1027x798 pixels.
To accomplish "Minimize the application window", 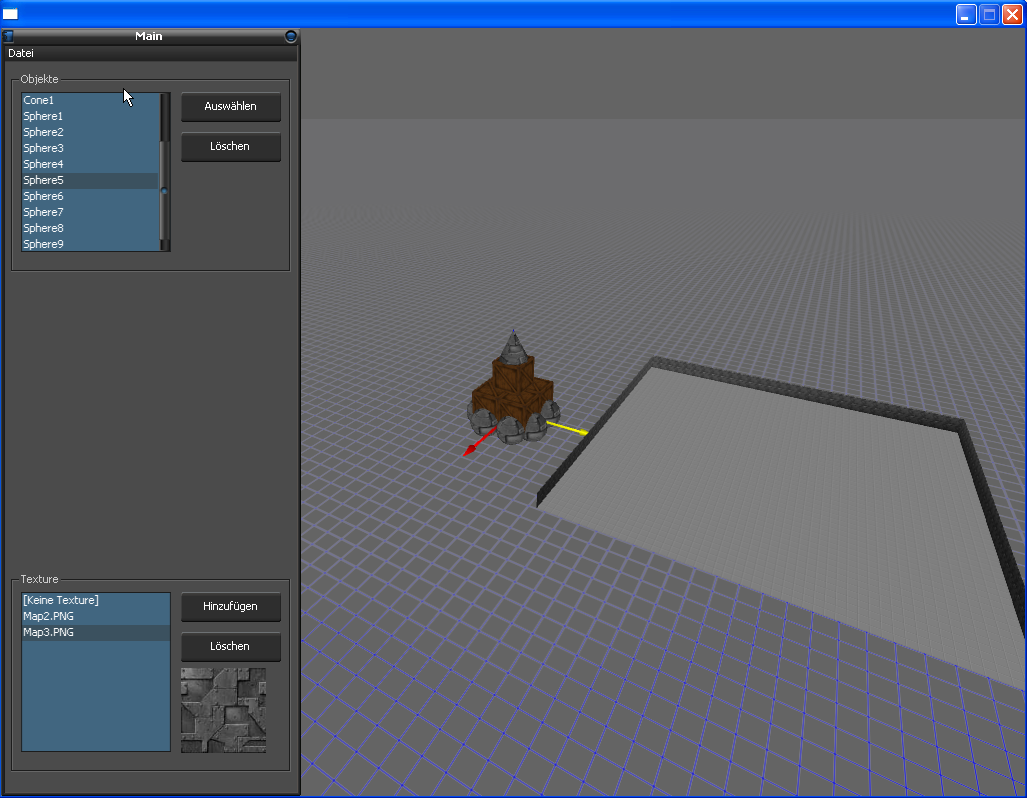I will click(966, 14).
